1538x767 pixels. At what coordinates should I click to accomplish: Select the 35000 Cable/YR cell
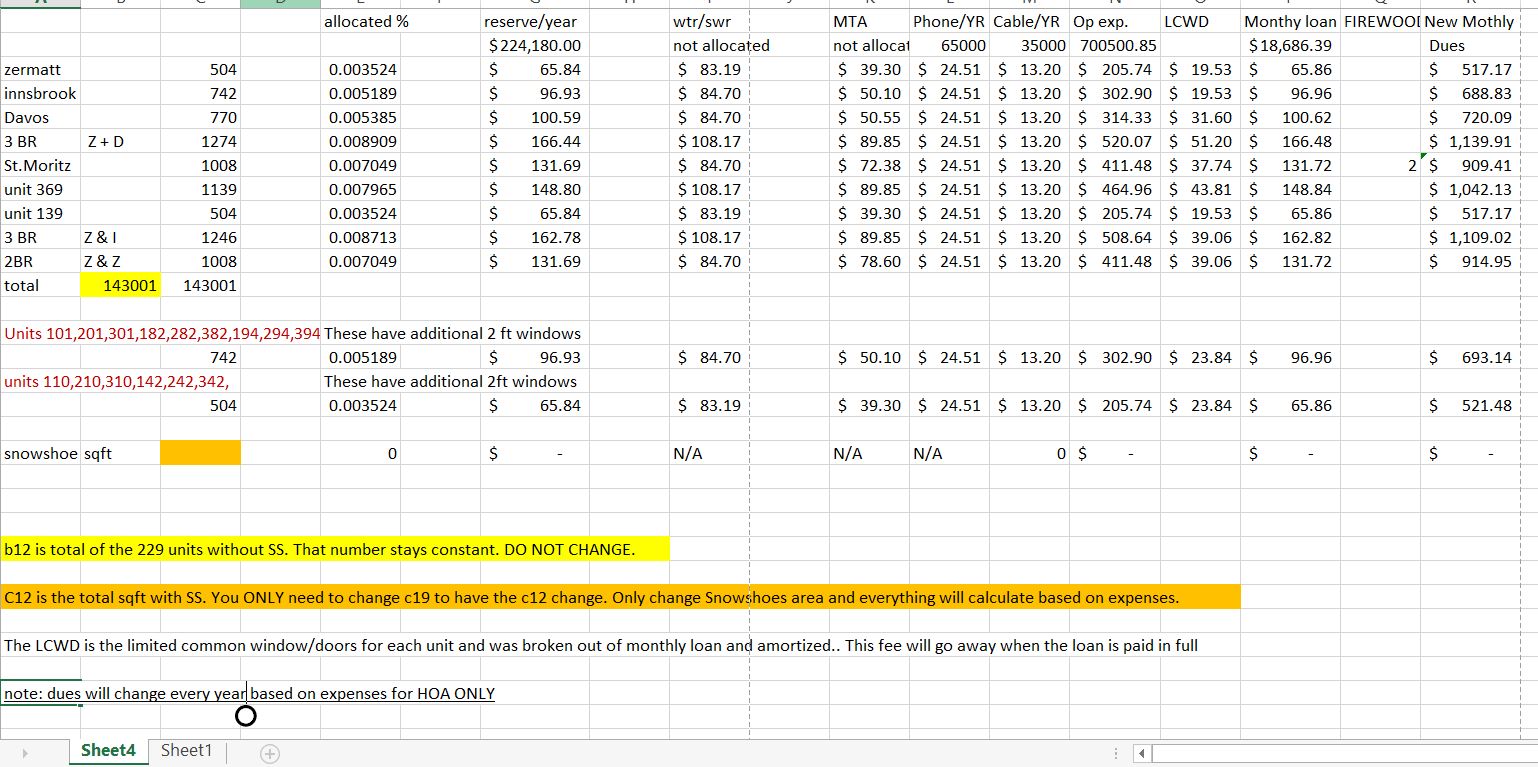pyautogui.click(x=1029, y=46)
